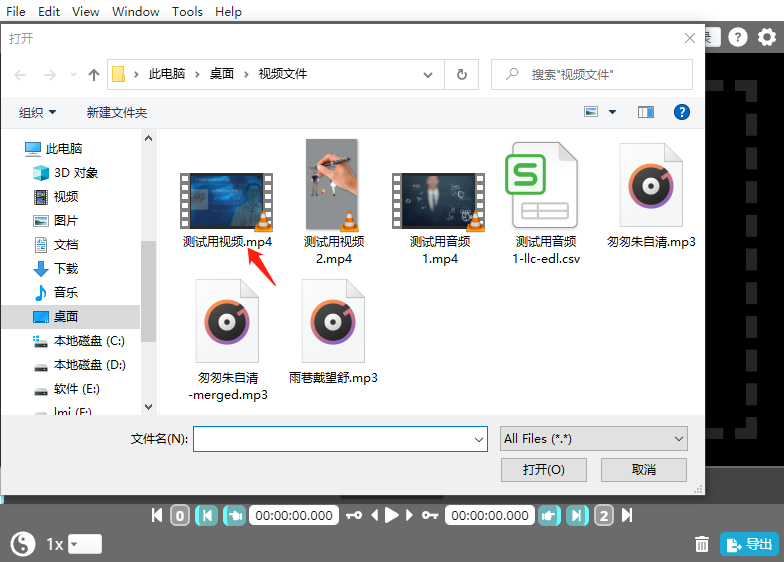Play the video

click(x=392, y=516)
